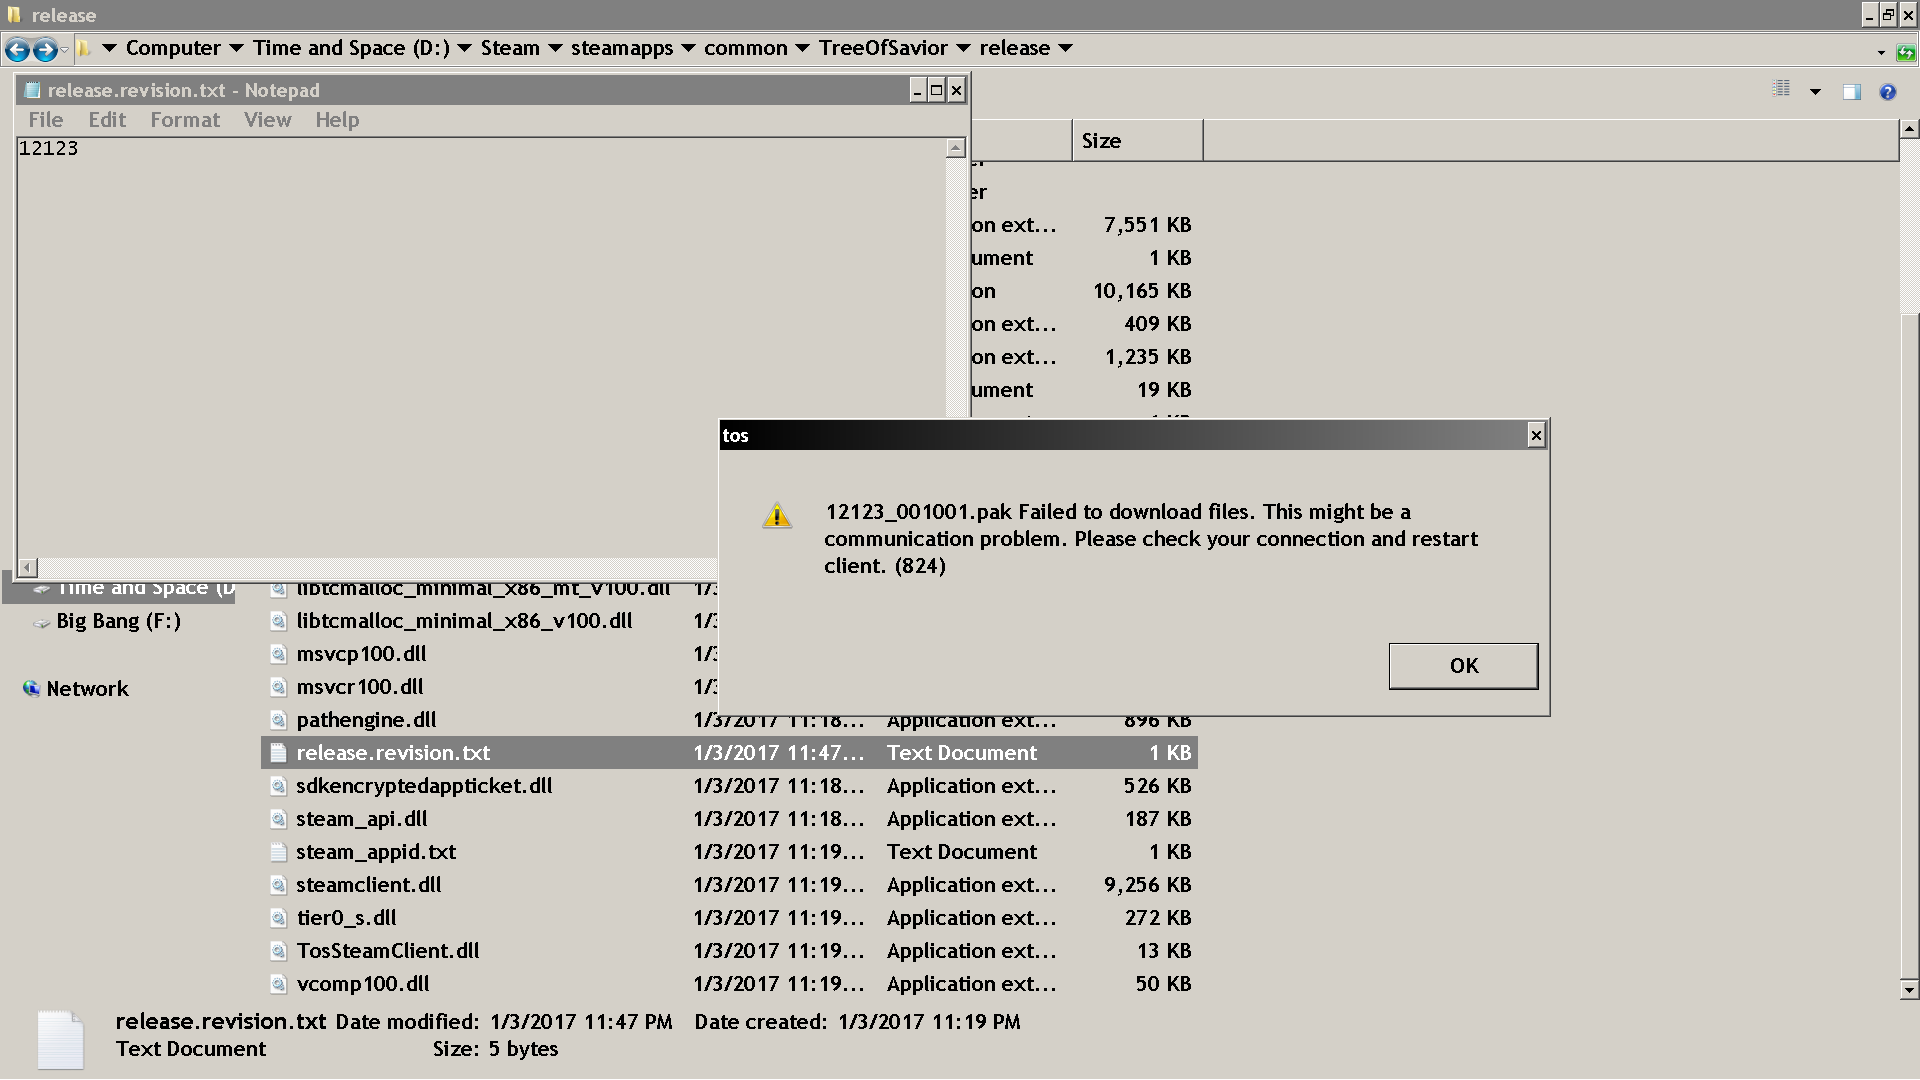Screen dimensions: 1920x1080
Task: Click the steam_api.dll file icon
Action: [x=279, y=819]
